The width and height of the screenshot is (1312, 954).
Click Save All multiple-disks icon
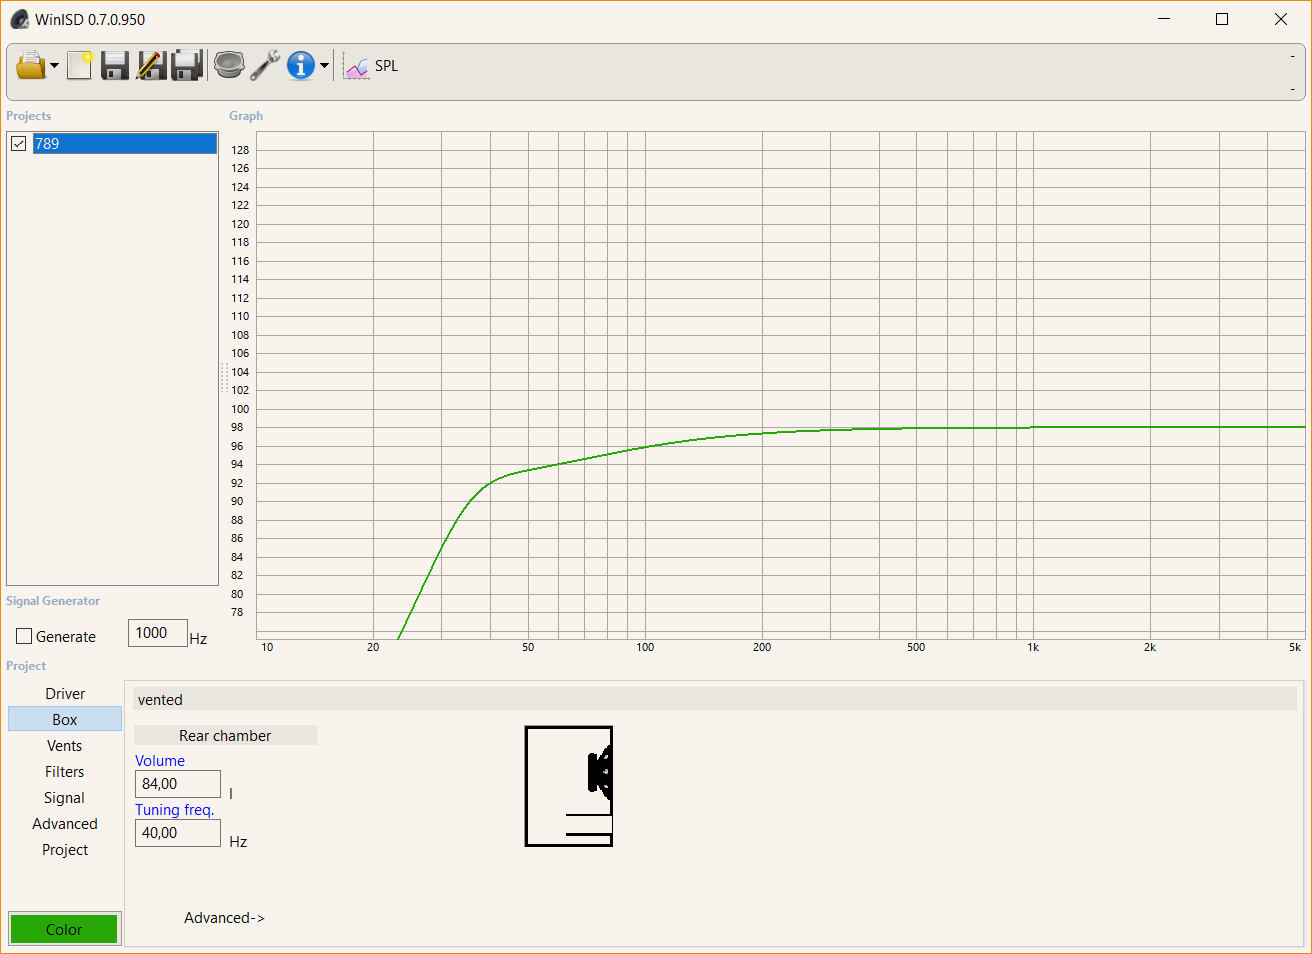(x=187, y=66)
